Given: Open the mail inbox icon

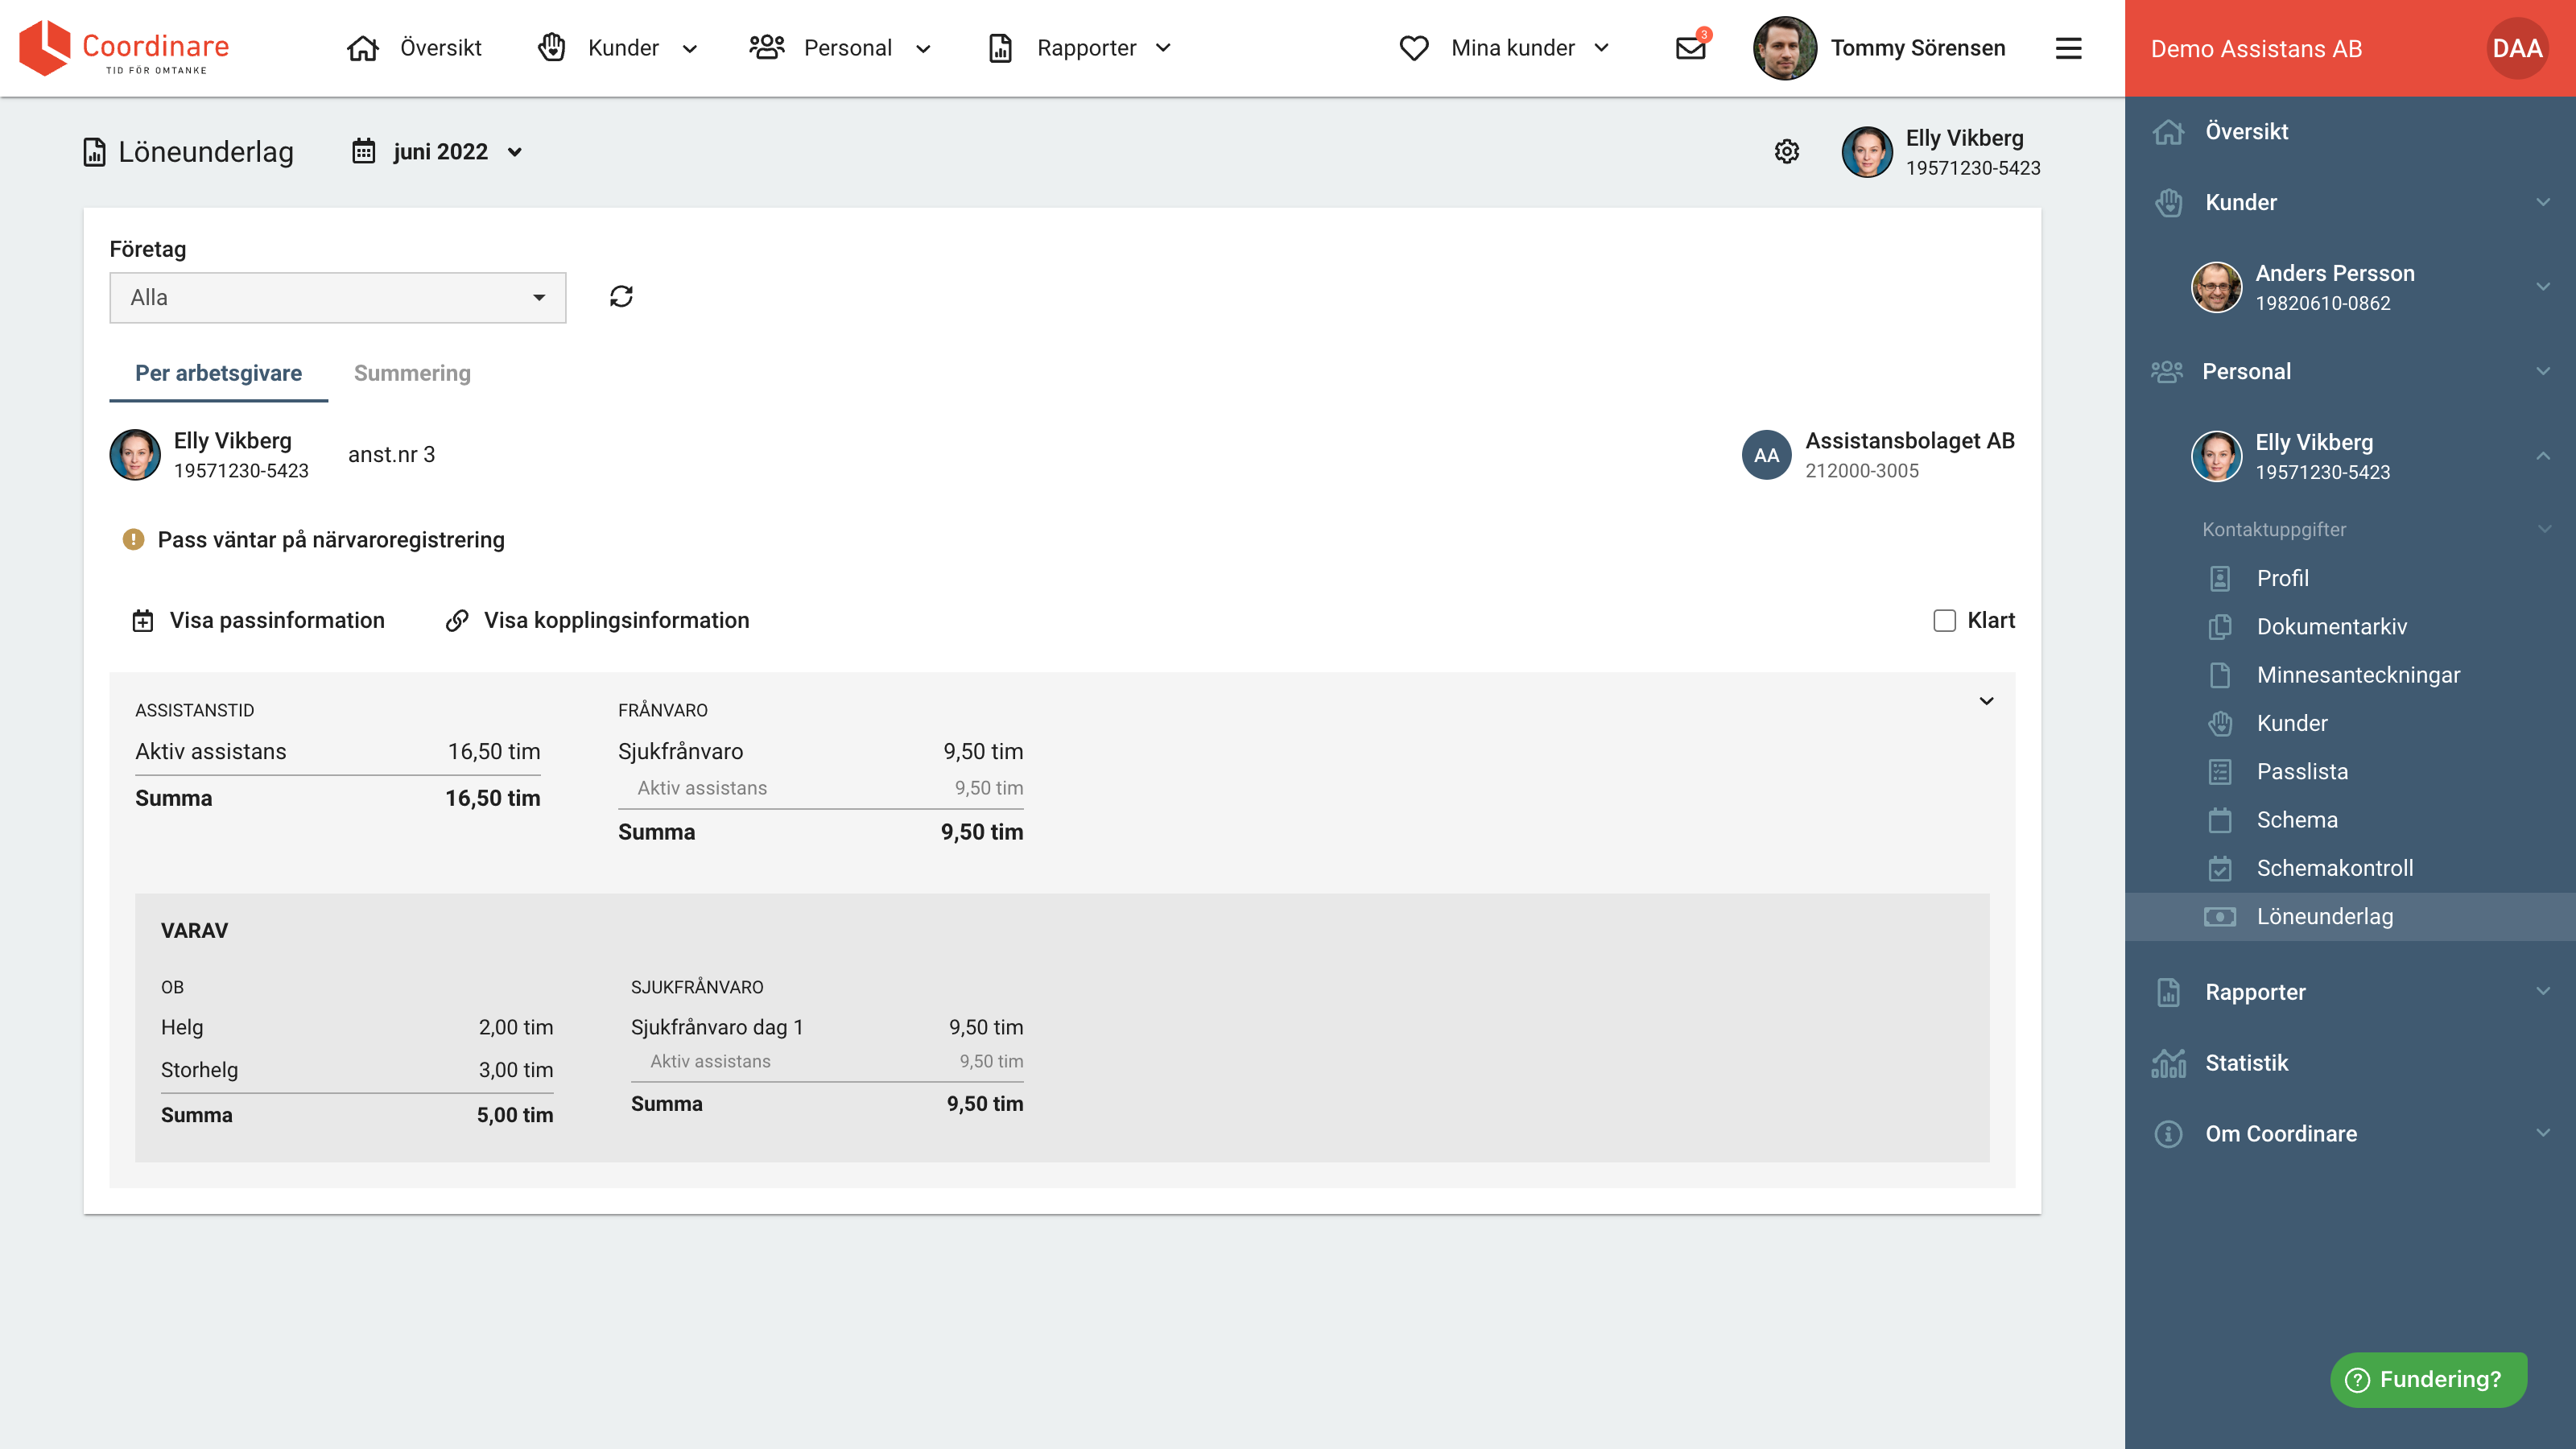Looking at the screenshot, I should 1690,48.
